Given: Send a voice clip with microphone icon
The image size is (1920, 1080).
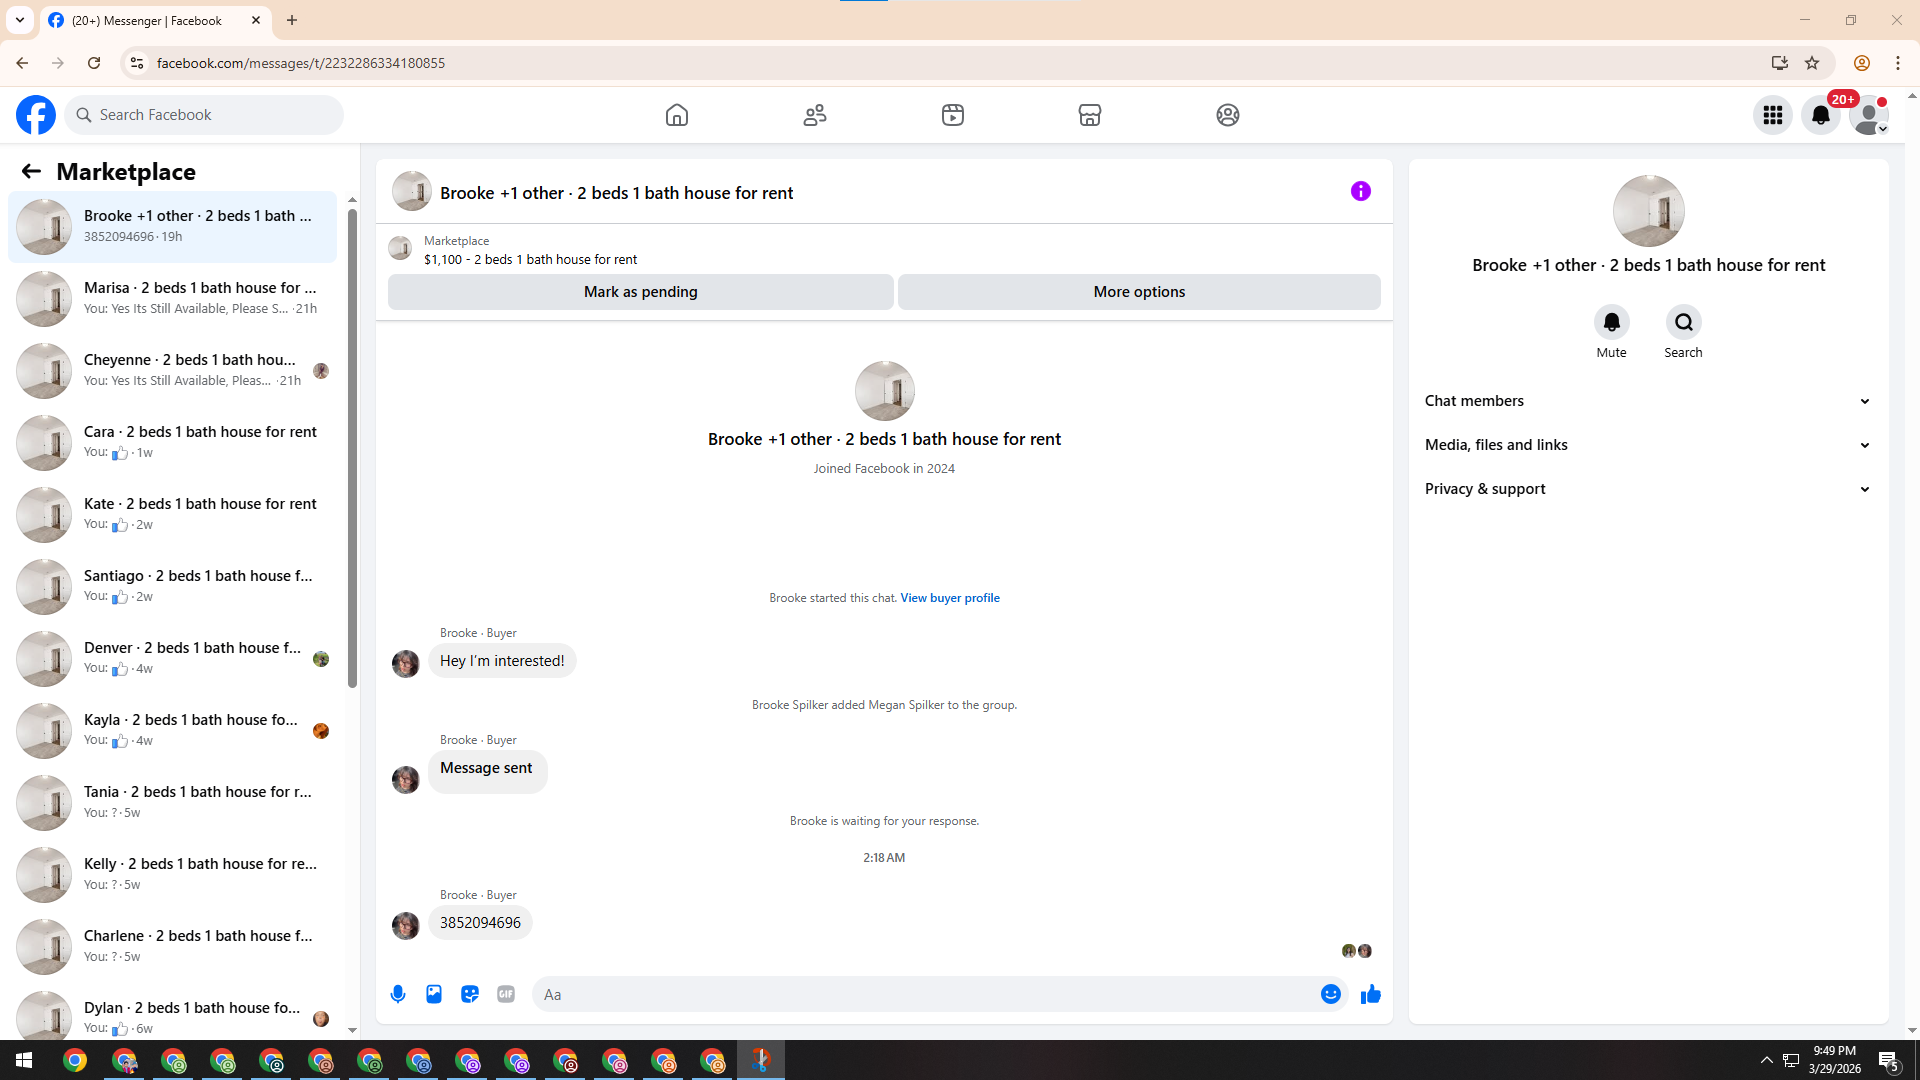Looking at the screenshot, I should click(398, 994).
